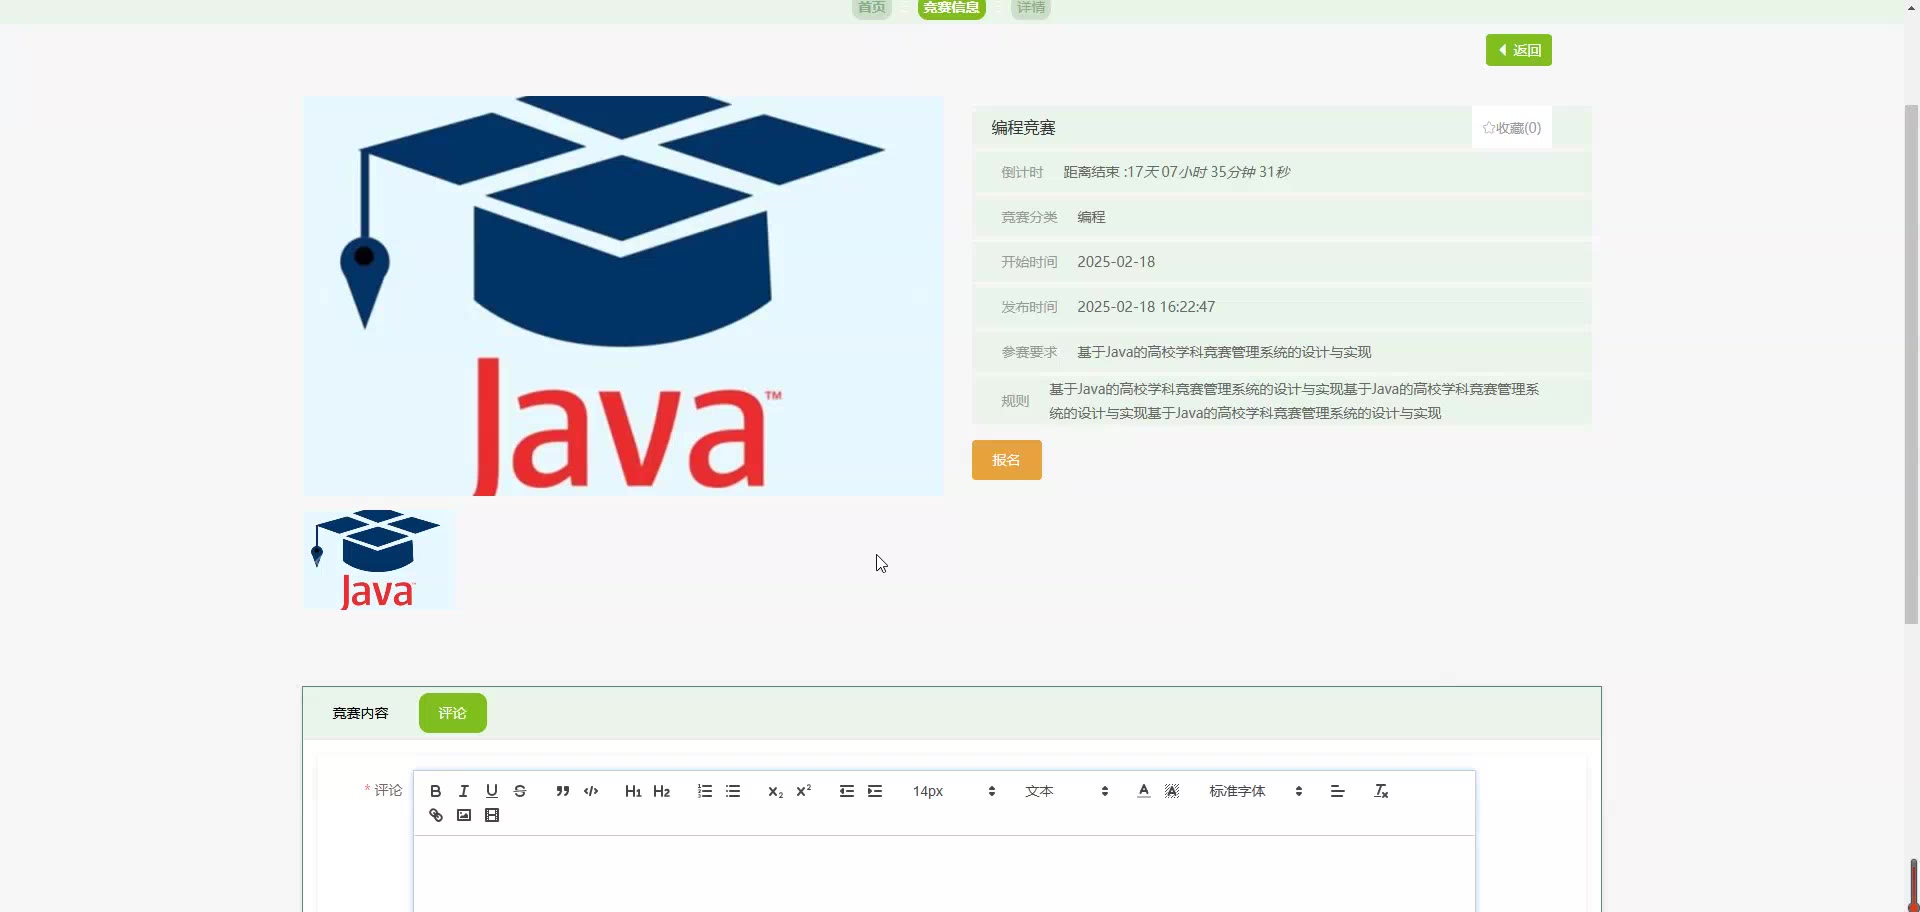The image size is (1920, 912).
Task: Create a bulleted list
Action: [733, 791]
